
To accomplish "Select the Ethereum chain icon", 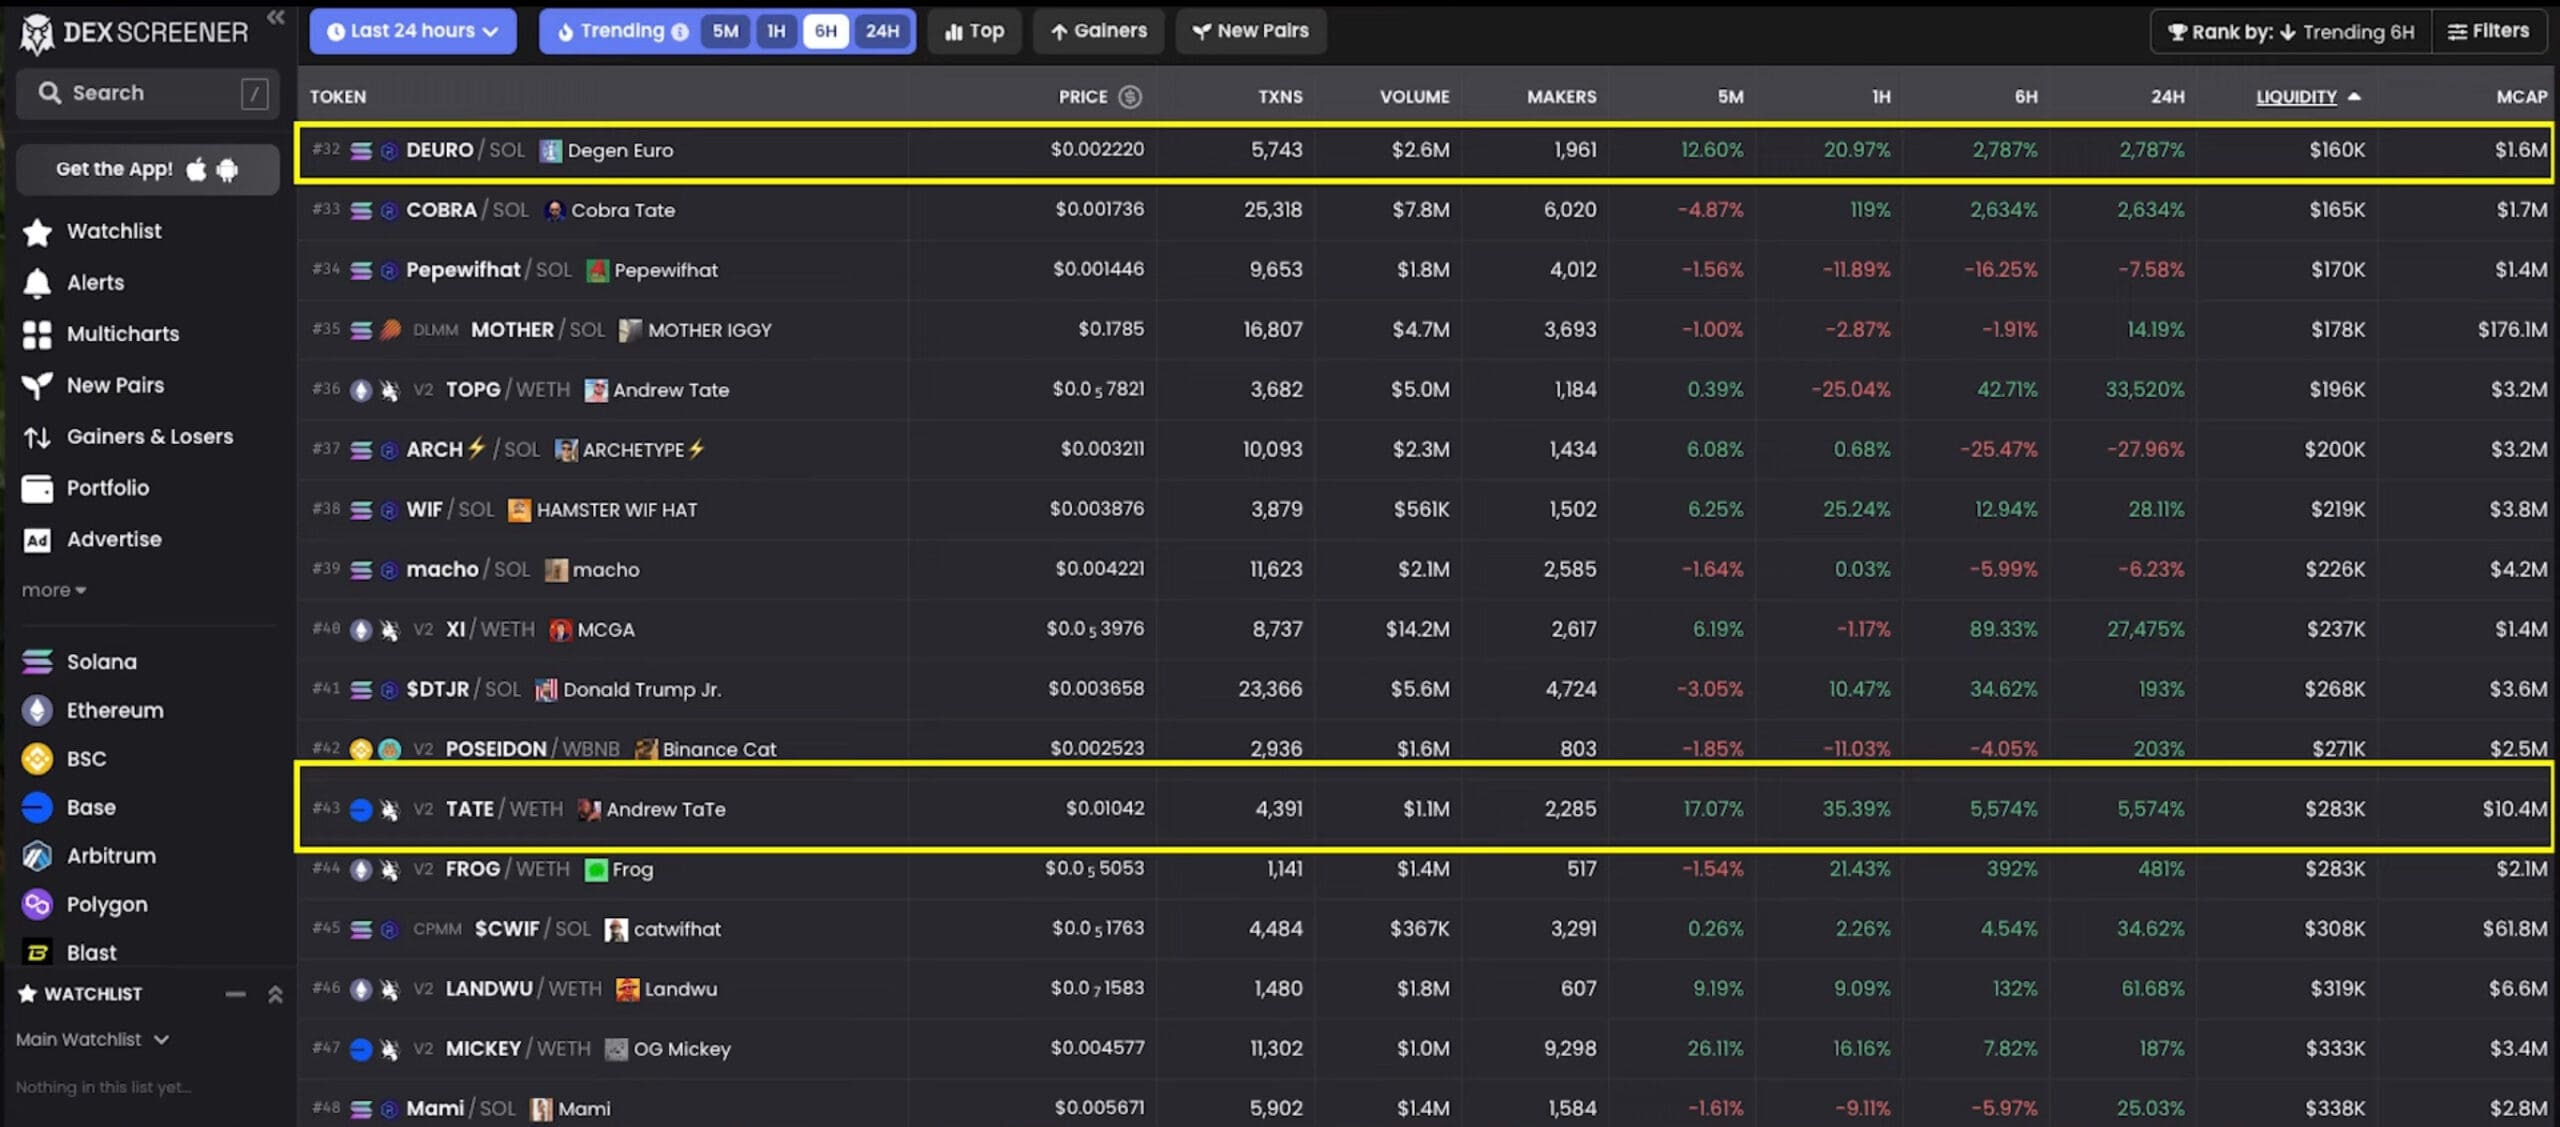I will click(37, 710).
